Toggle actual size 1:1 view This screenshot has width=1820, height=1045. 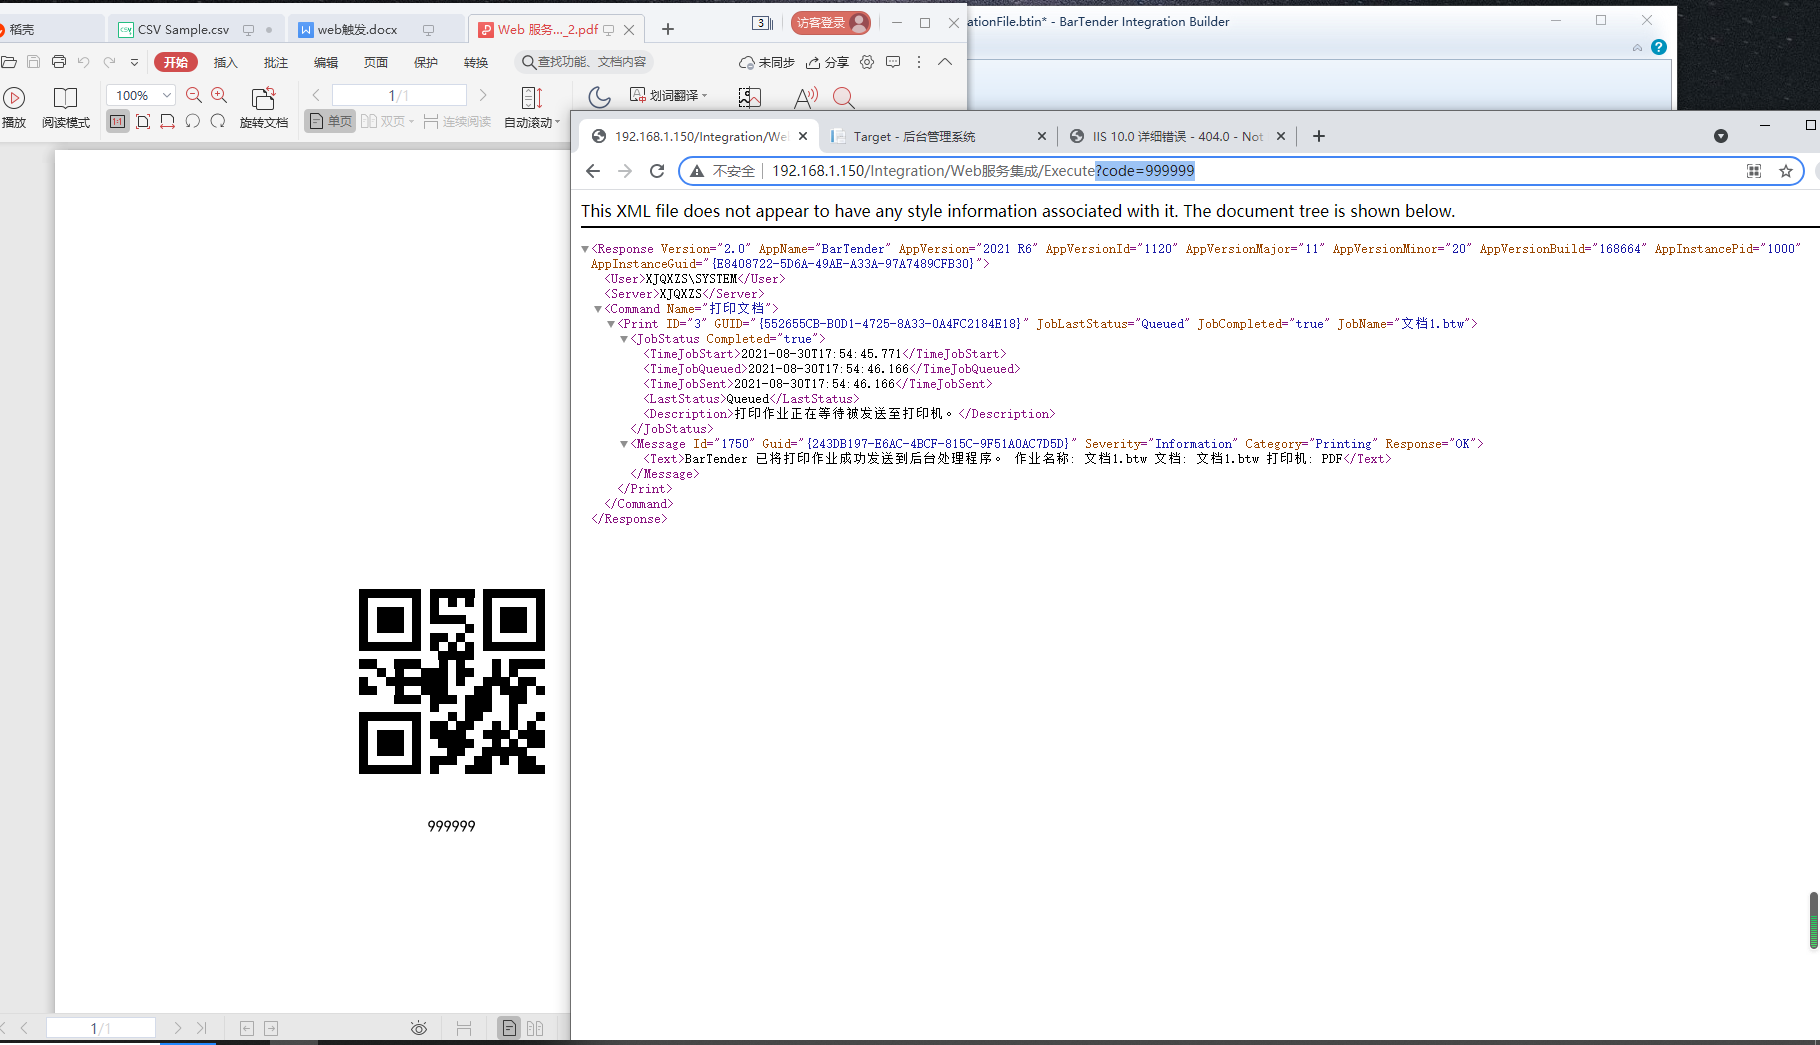pos(118,122)
